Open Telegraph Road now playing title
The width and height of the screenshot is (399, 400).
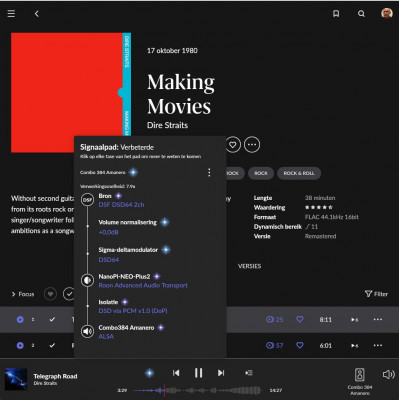pyautogui.click(x=55, y=376)
